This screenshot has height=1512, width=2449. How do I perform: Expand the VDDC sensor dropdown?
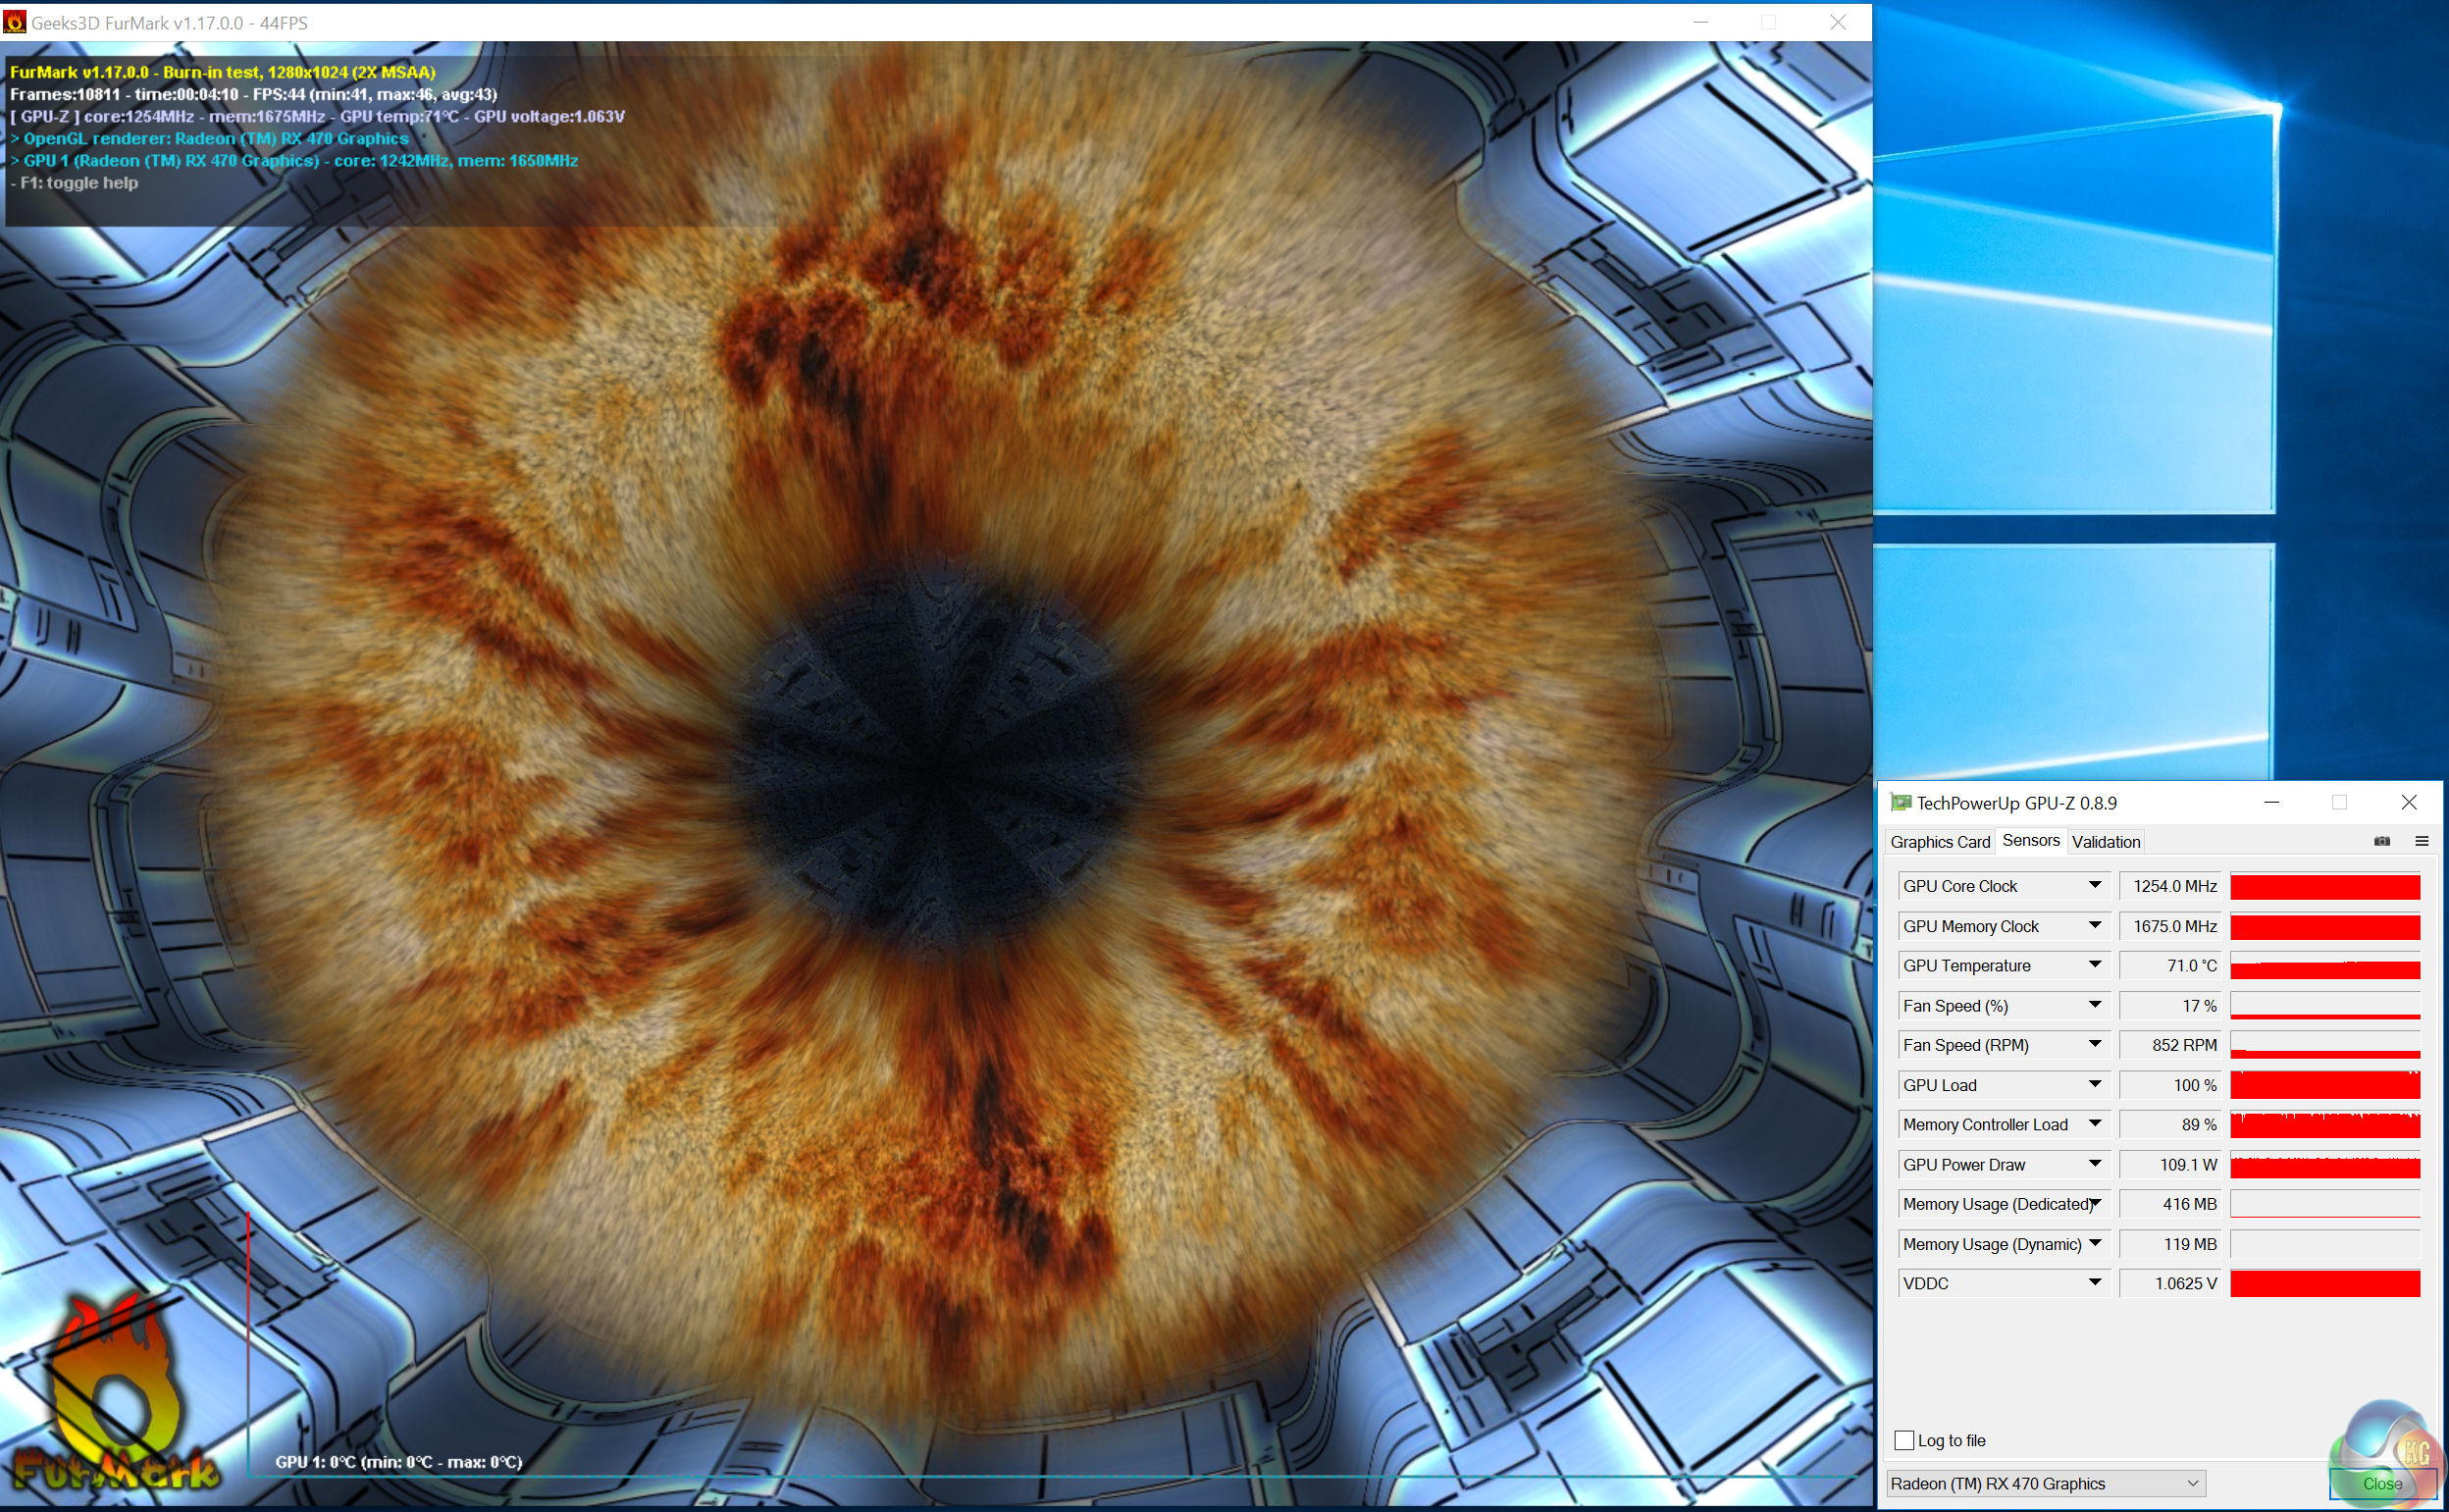coord(2094,1283)
